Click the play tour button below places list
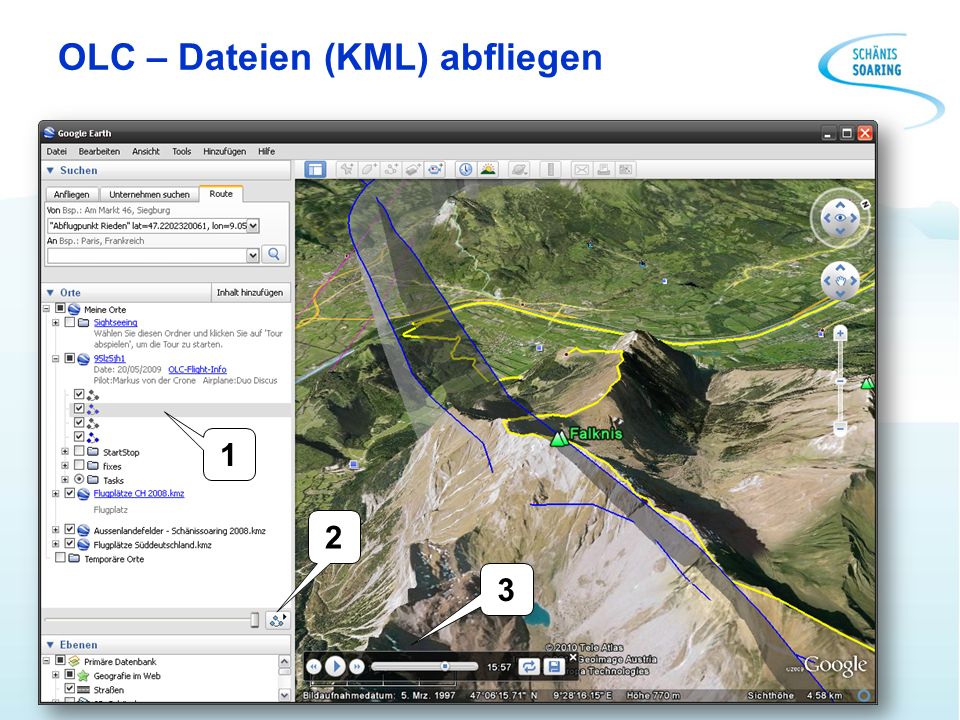The height and width of the screenshot is (720, 960). tap(277, 620)
